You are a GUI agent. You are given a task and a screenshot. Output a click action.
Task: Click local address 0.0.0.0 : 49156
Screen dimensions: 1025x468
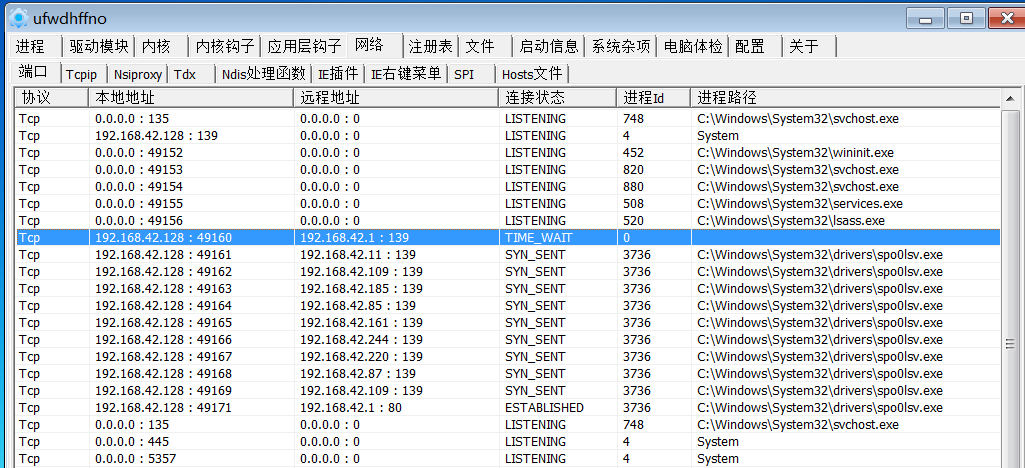coord(139,221)
